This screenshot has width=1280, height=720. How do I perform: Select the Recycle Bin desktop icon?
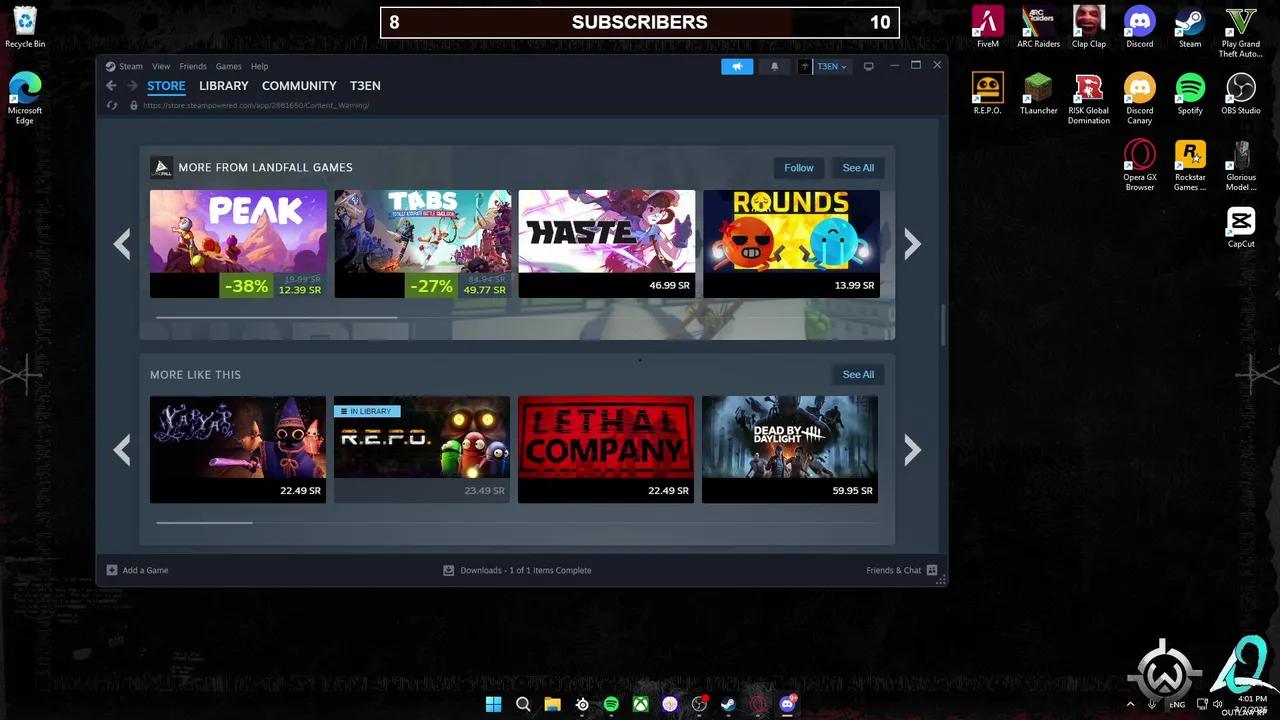click(25, 28)
